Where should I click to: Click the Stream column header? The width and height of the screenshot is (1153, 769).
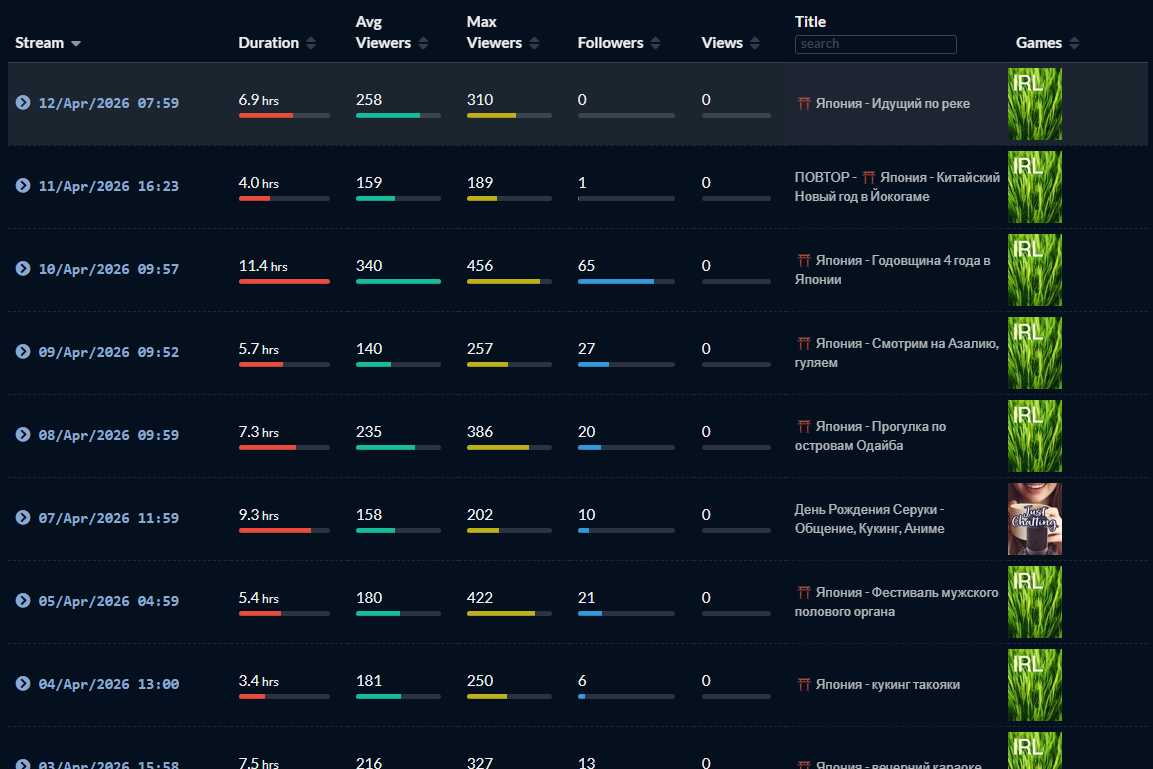tap(40, 43)
